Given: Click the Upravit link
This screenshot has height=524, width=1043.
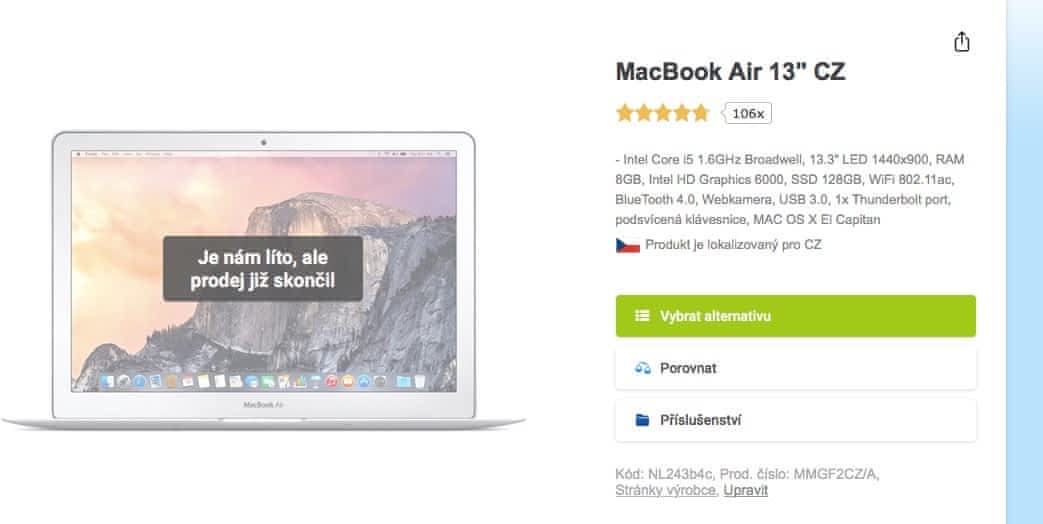Looking at the screenshot, I should point(746,490).
